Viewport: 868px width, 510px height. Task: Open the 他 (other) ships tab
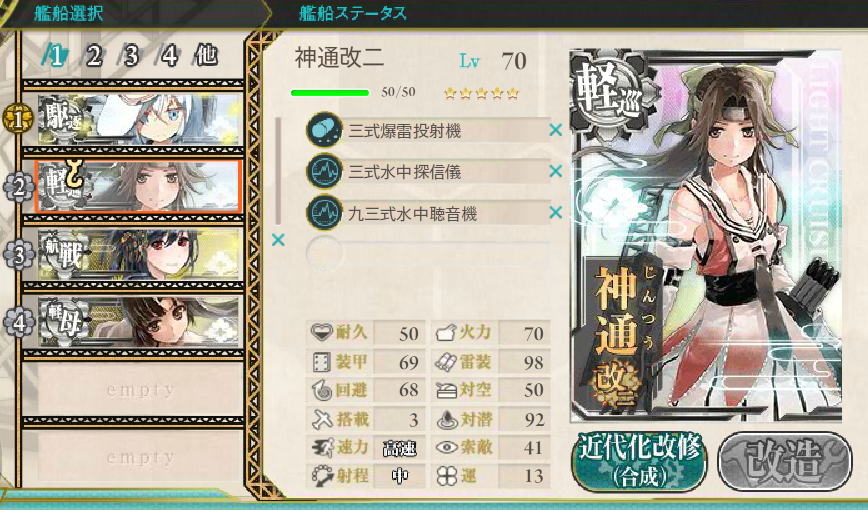pyautogui.click(x=207, y=55)
